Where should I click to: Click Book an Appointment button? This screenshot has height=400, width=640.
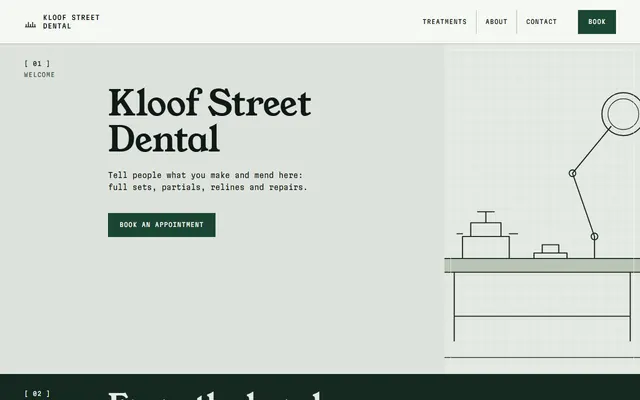click(x=162, y=225)
